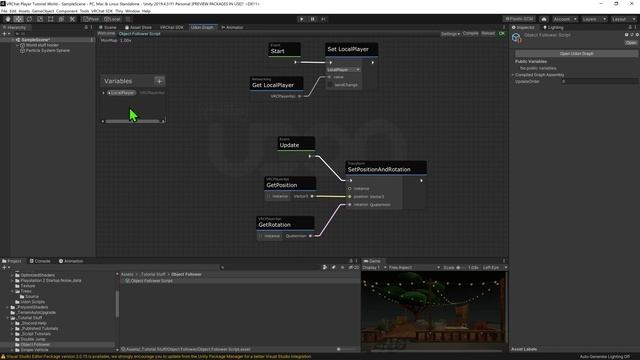
Task: Lock the Inspector panel
Action: [x=630, y=27]
